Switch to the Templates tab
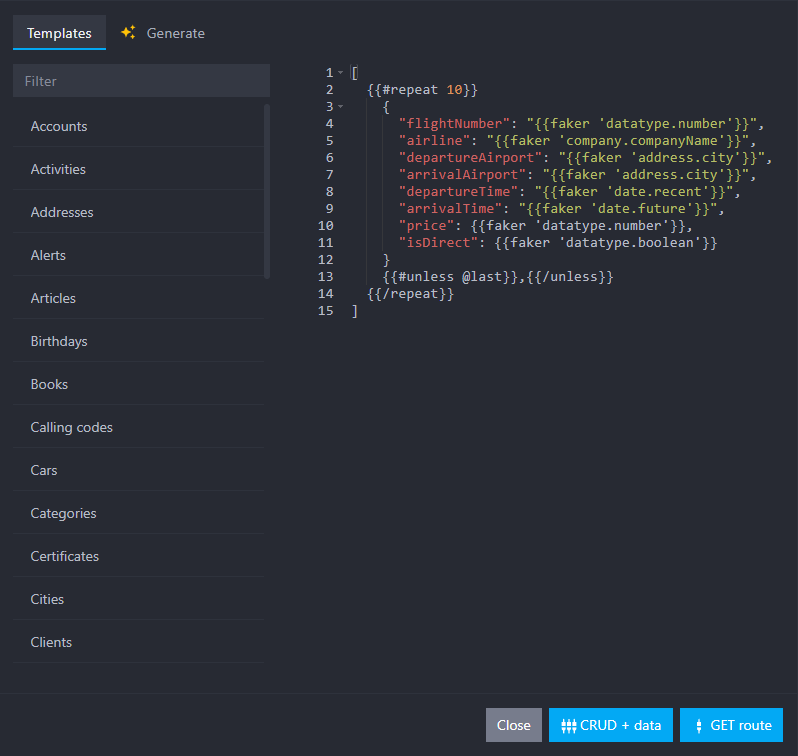Screen dimensions: 798x756 tap(59, 33)
